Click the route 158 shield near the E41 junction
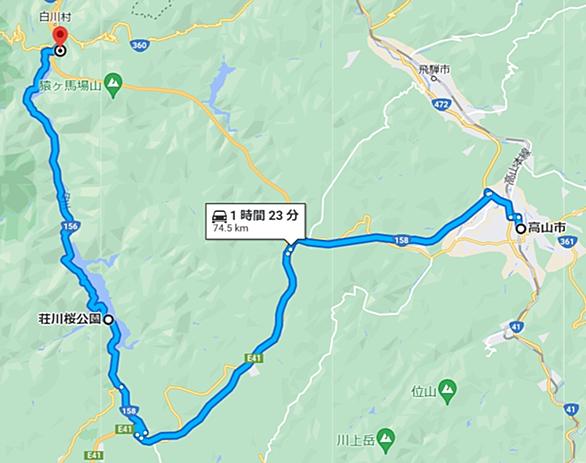This screenshot has width=586, height=463. coord(129,411)
